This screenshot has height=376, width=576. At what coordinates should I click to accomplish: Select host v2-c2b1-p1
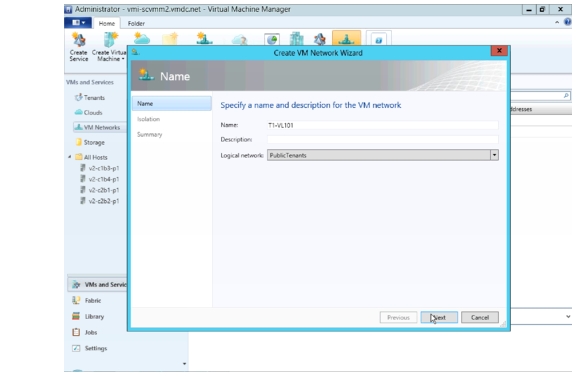coord(100,190)
